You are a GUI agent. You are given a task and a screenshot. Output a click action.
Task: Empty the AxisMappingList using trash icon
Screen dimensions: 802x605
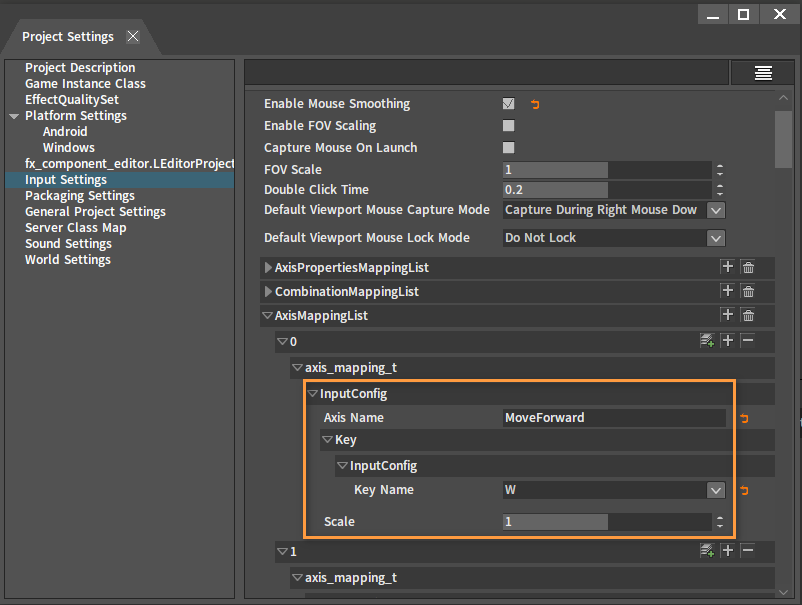point(748,315)
